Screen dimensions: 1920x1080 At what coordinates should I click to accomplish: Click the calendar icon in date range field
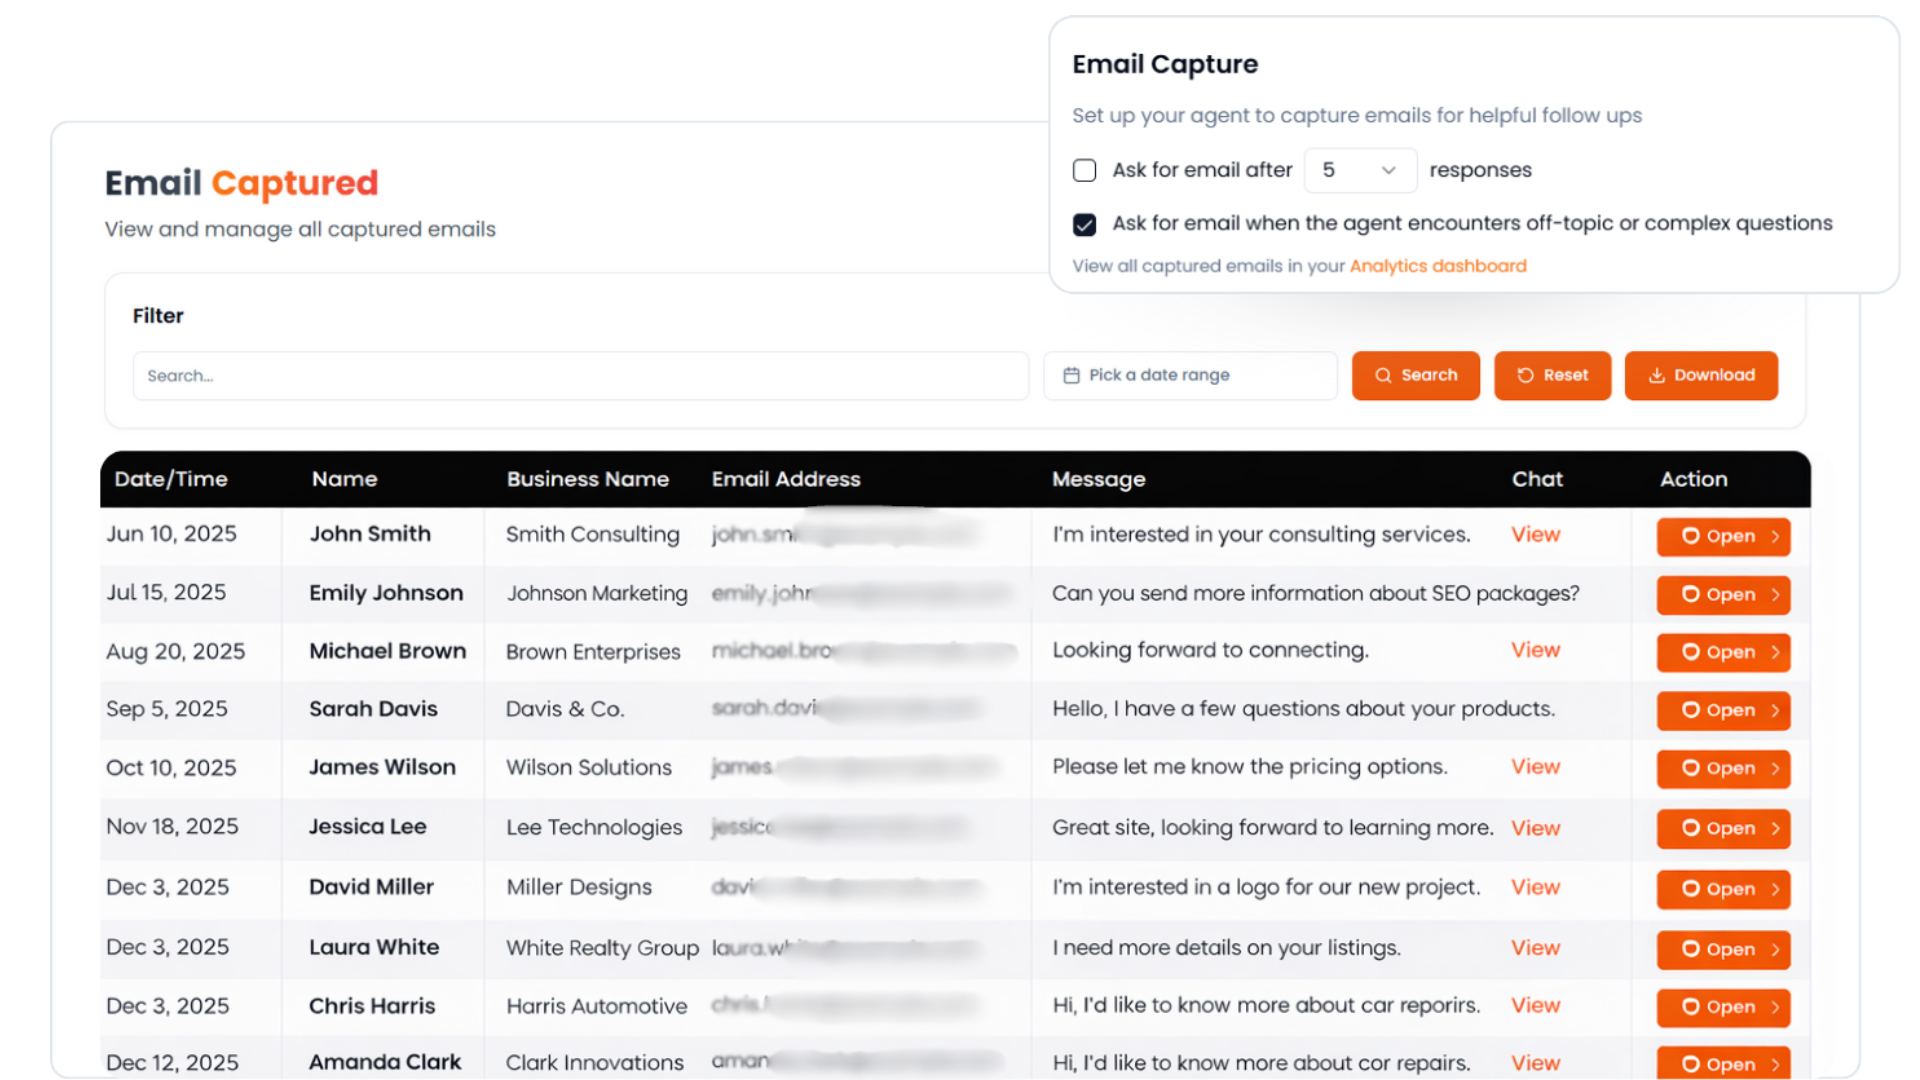1071,375
